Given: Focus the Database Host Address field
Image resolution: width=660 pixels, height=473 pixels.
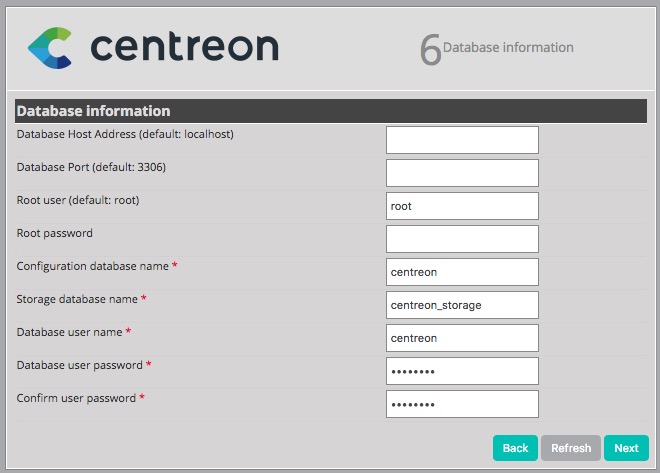Looking at the screenshot, I should point(462,140).
